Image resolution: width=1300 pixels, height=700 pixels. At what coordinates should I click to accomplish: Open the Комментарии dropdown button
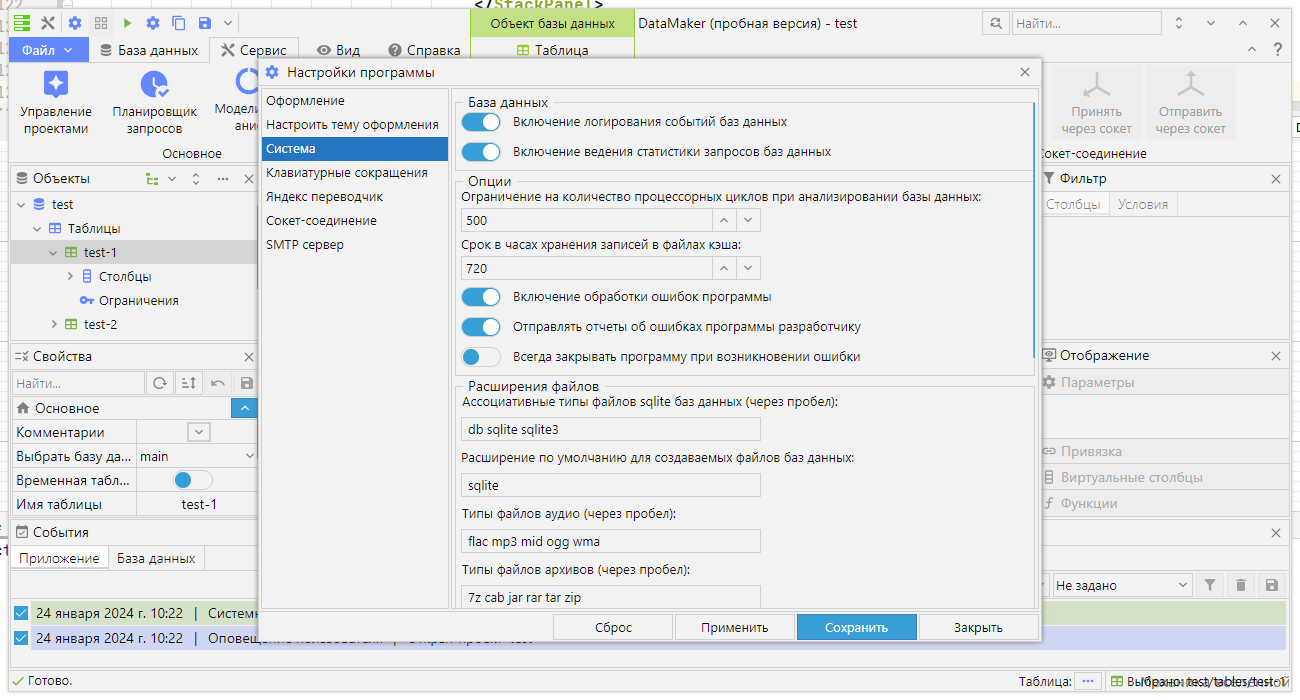(x=199, y=432)
